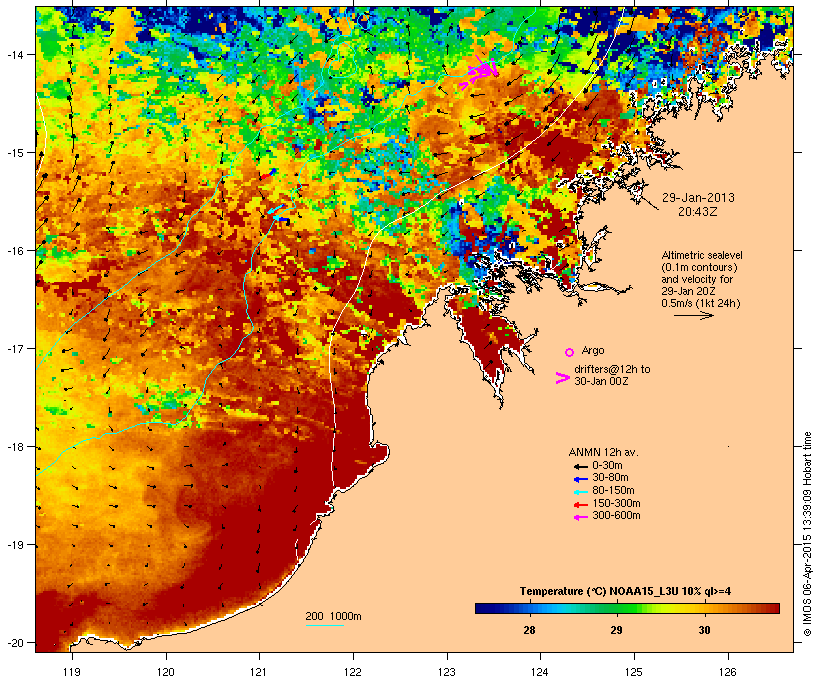Click the blue 30-80m arrow legend icon
The height and width of the screenshot is (680, 820).
click(580, 479)
